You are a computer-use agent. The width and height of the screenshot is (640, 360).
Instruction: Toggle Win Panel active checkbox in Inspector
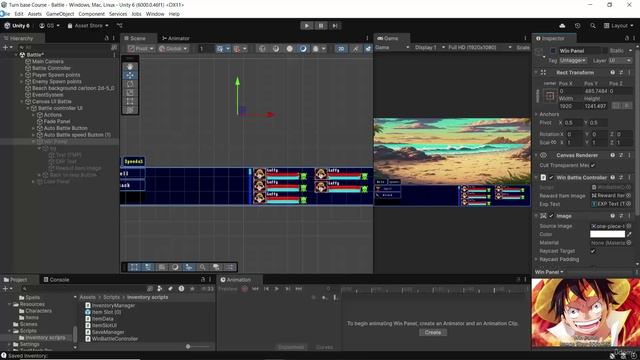(x=553, y=51)
